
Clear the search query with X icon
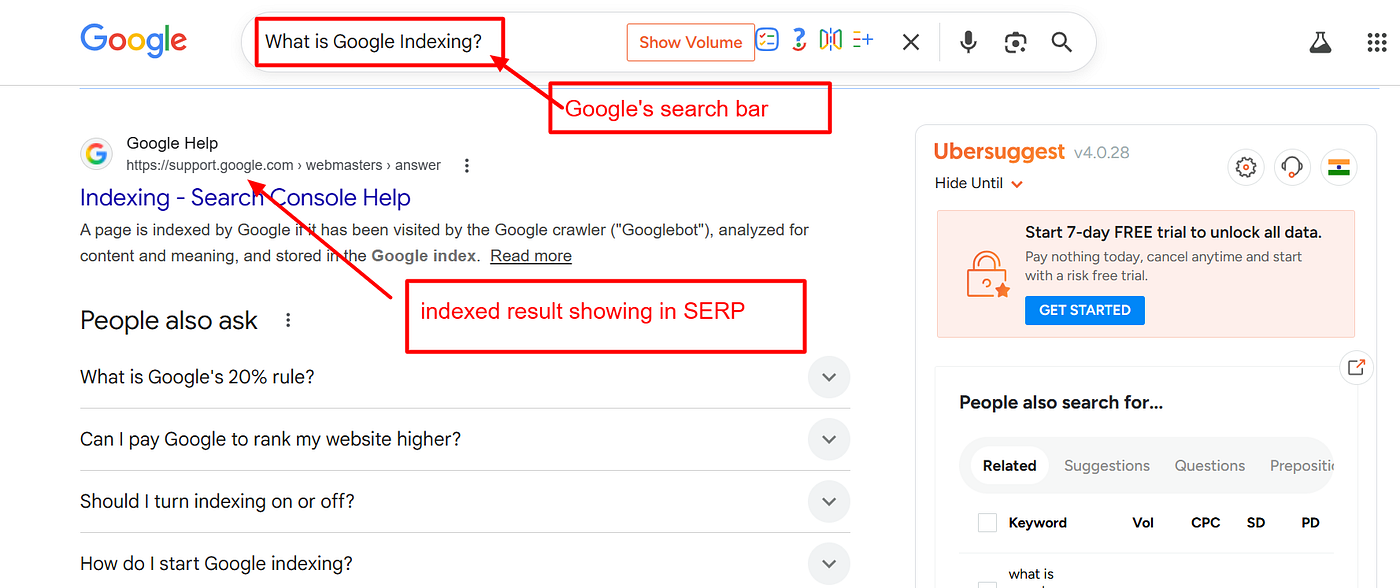click(910, 42)
